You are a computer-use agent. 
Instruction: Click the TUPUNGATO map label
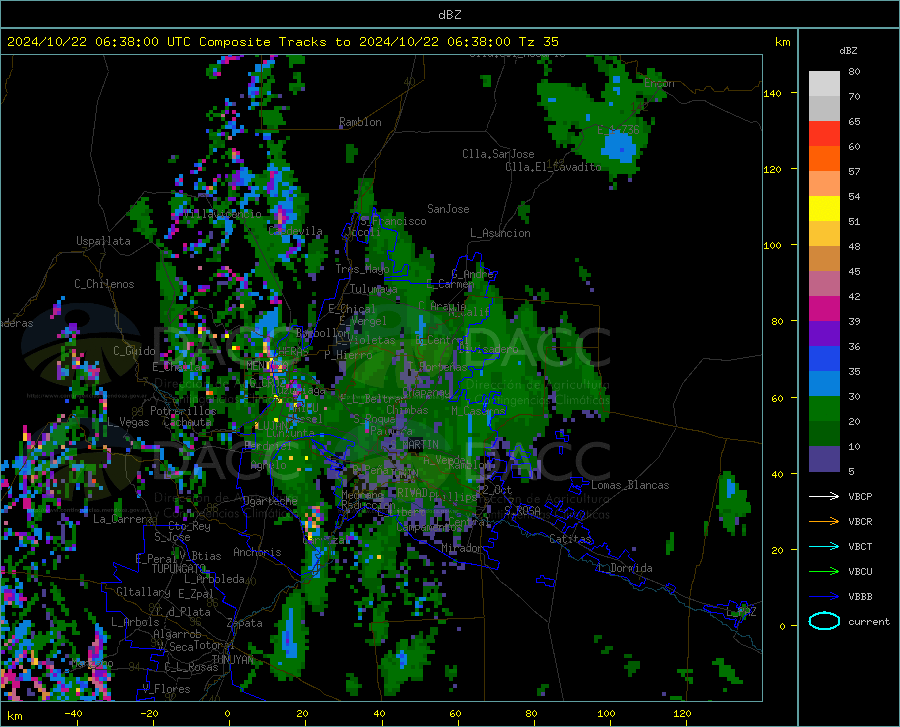pos(179,569)
